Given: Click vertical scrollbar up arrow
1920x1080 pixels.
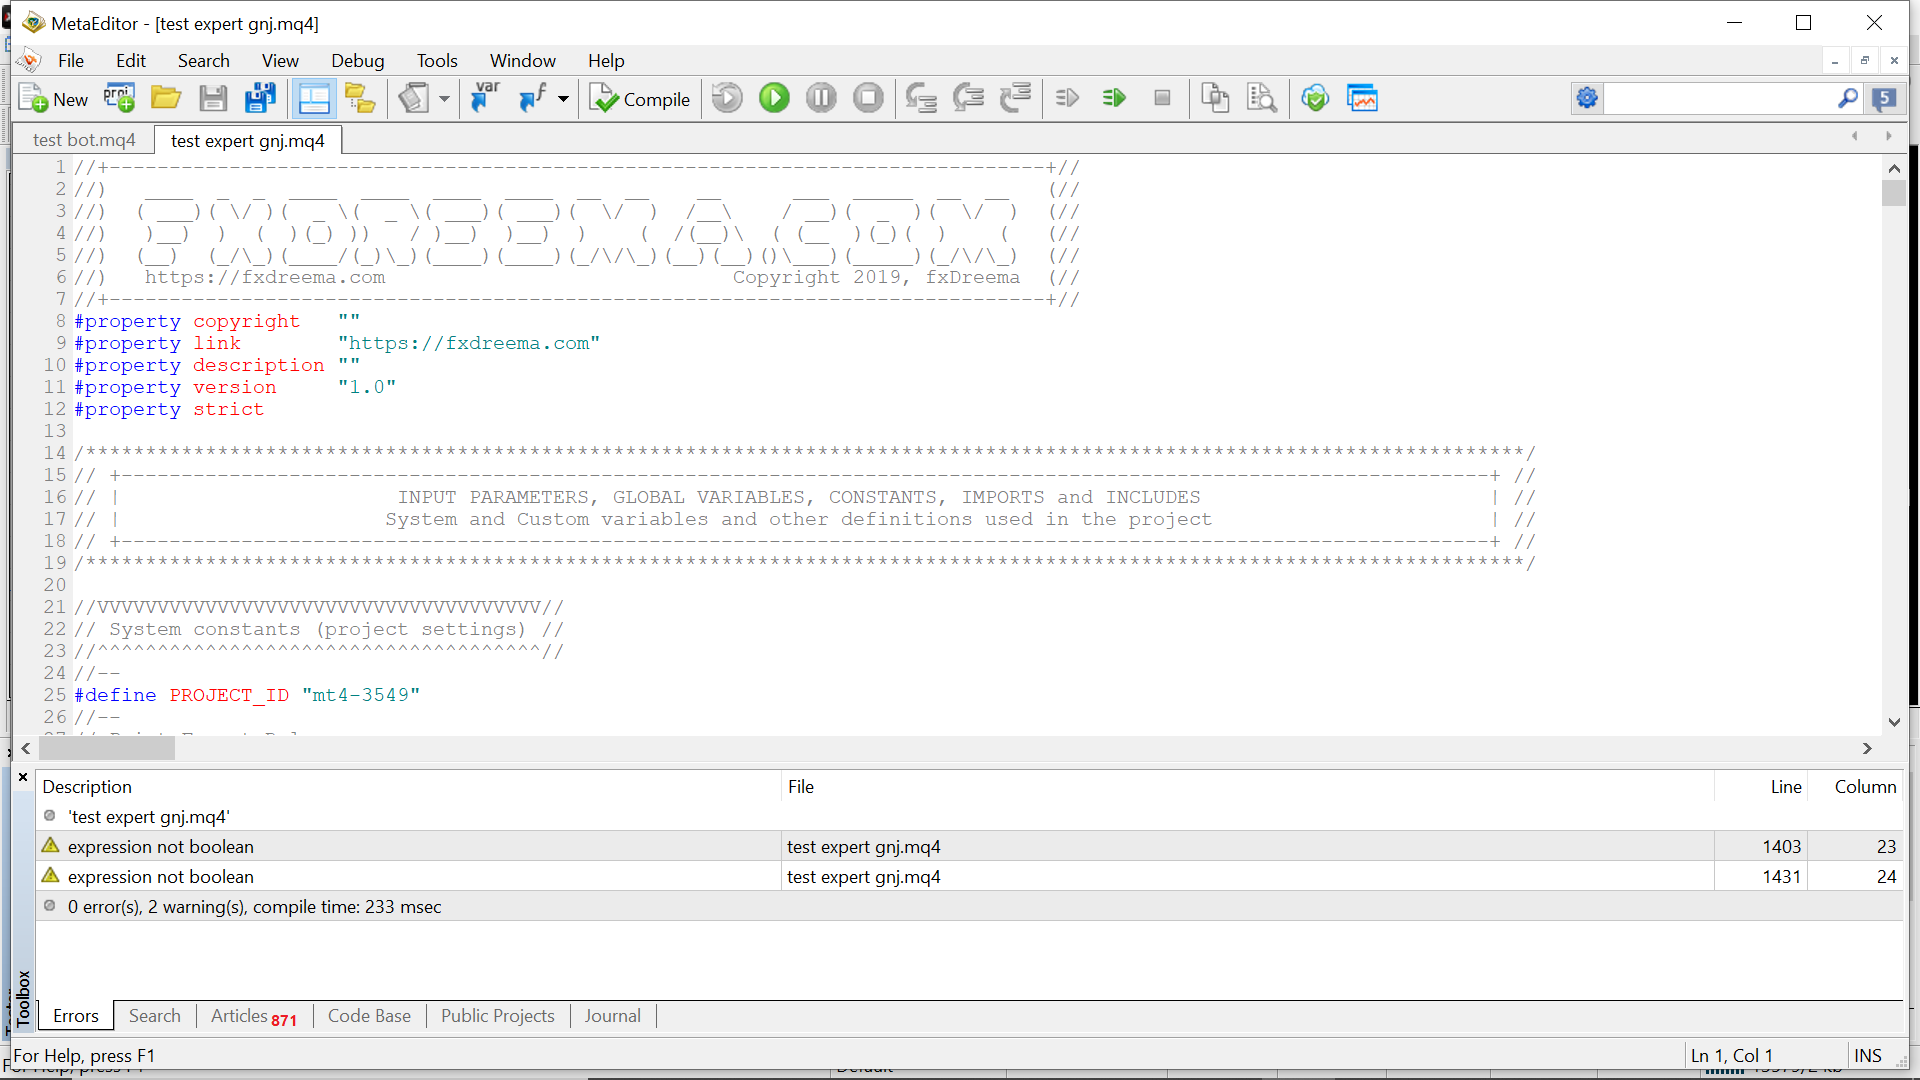Looking at the screenshot, I should [1894, 168].
